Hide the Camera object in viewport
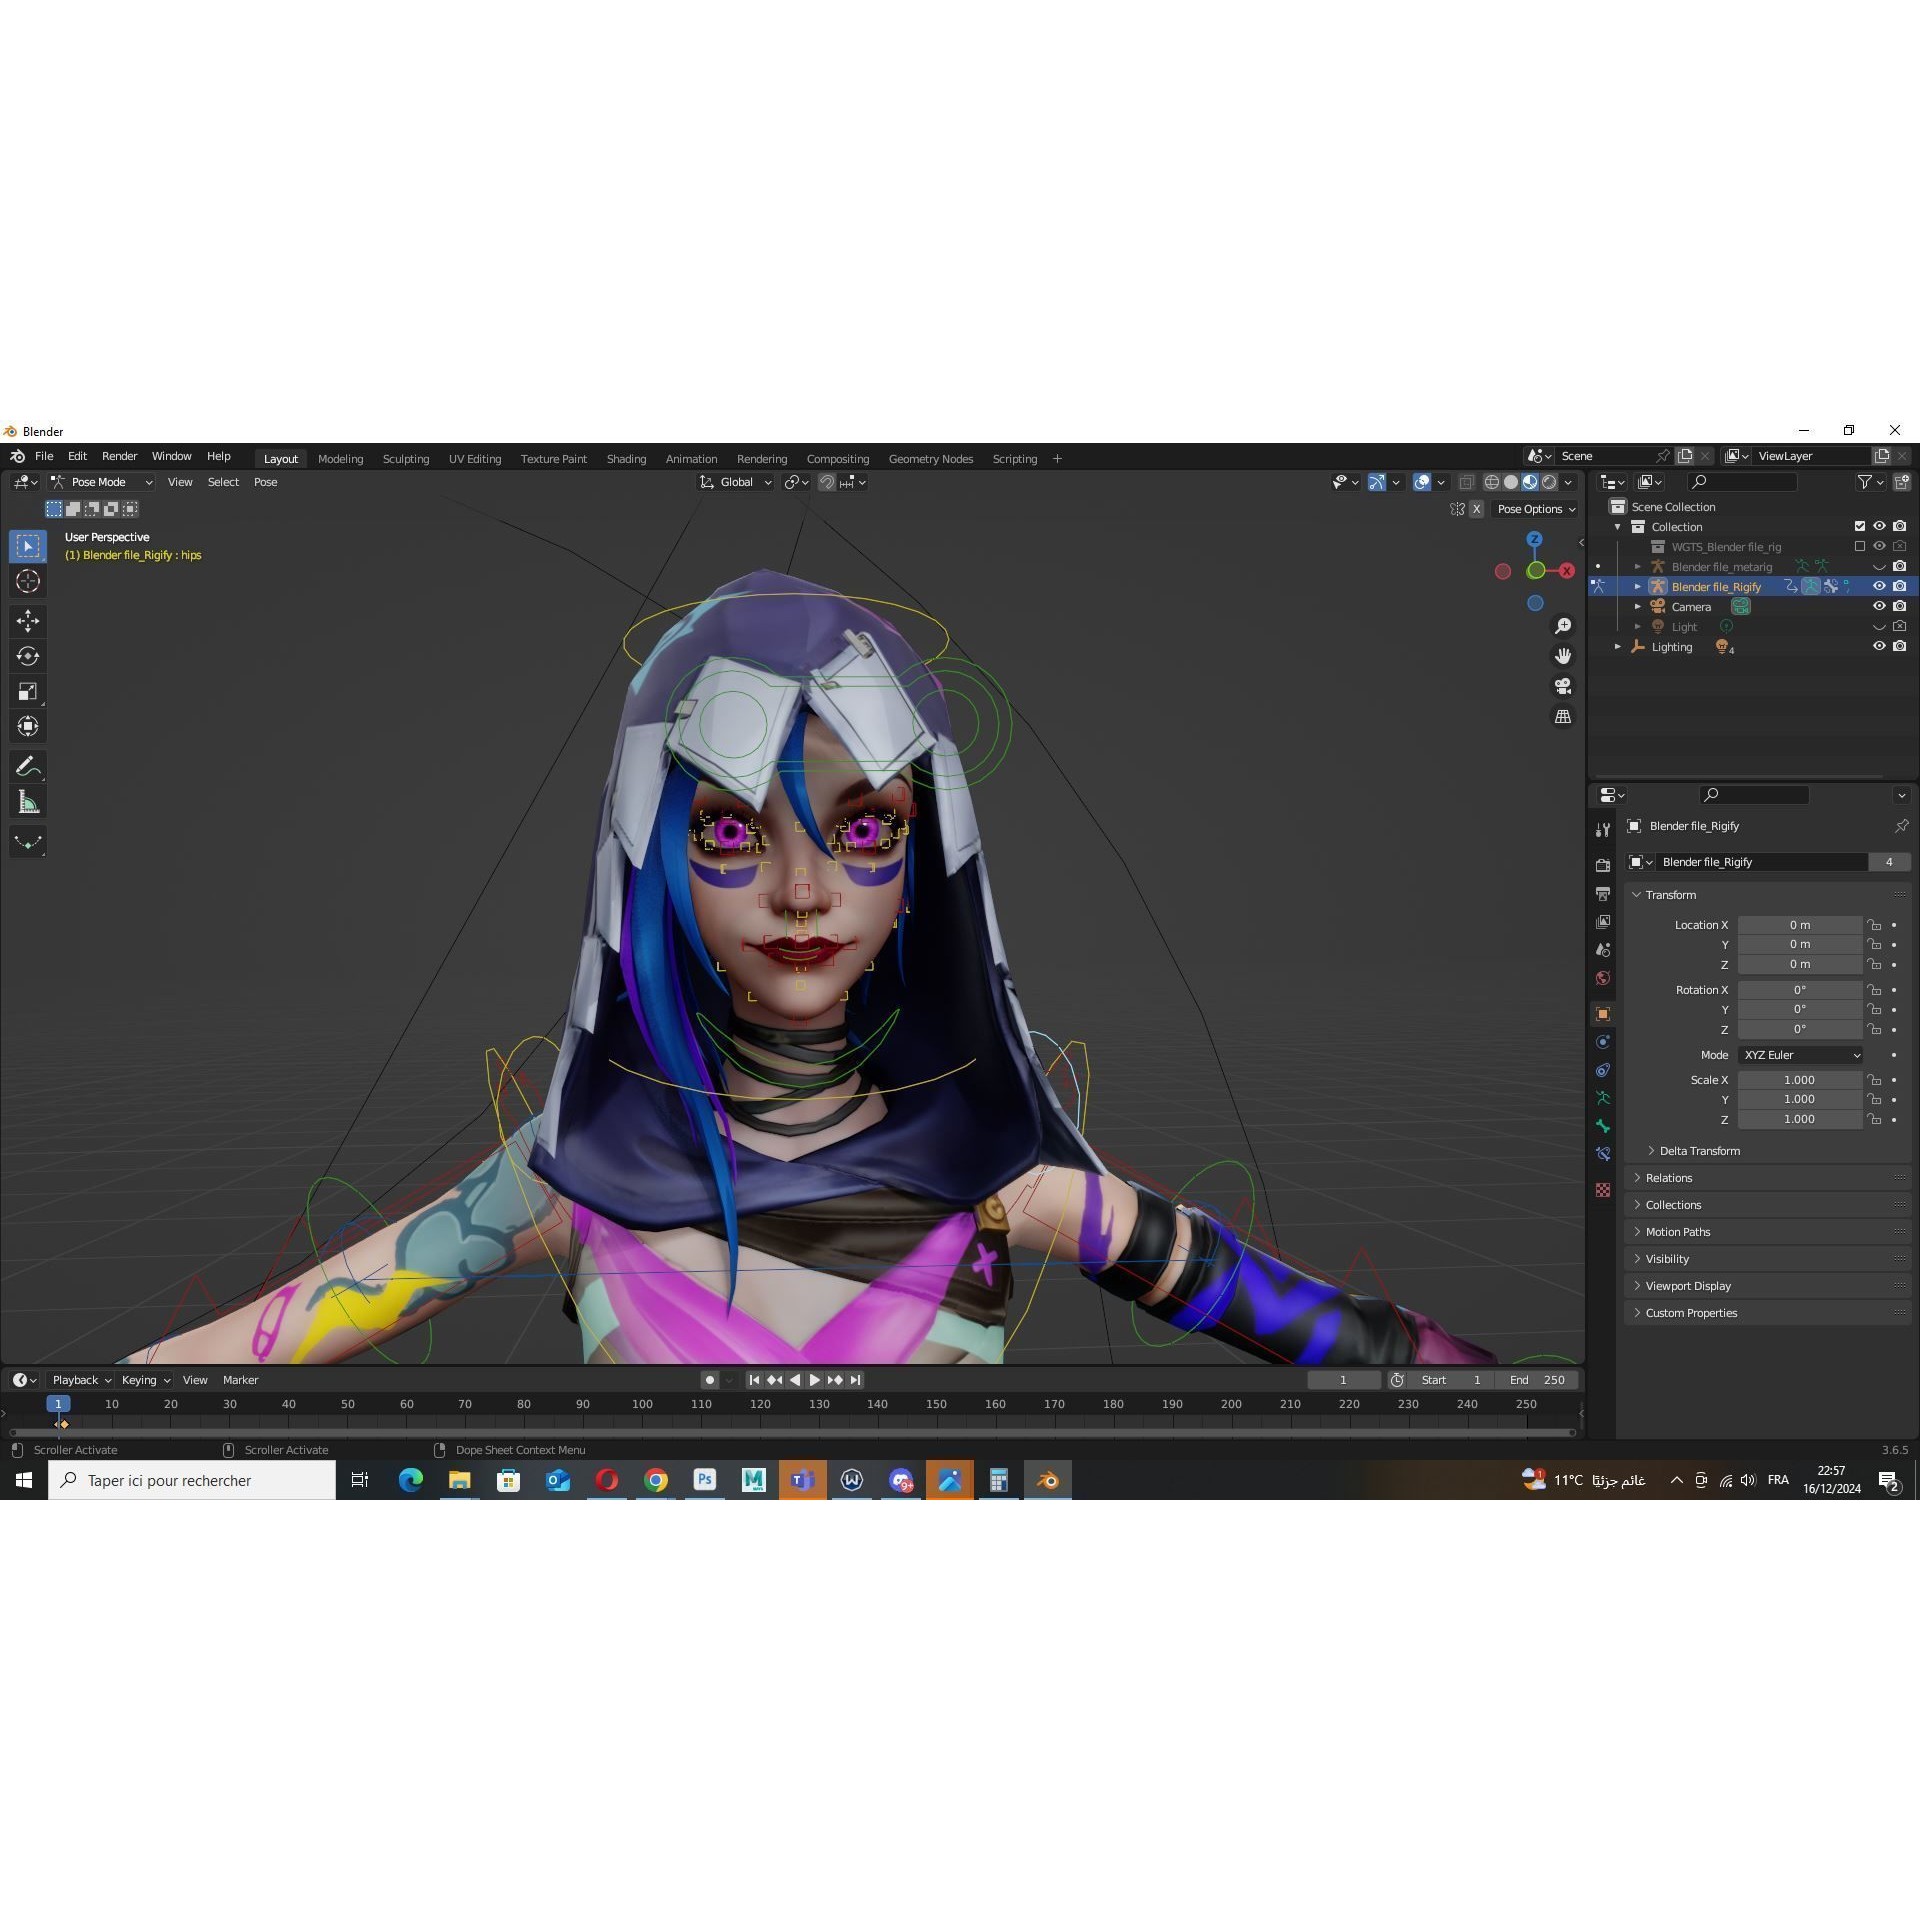The width and height of the screenshot is (1920, 1920). [x=1879, y=606]
